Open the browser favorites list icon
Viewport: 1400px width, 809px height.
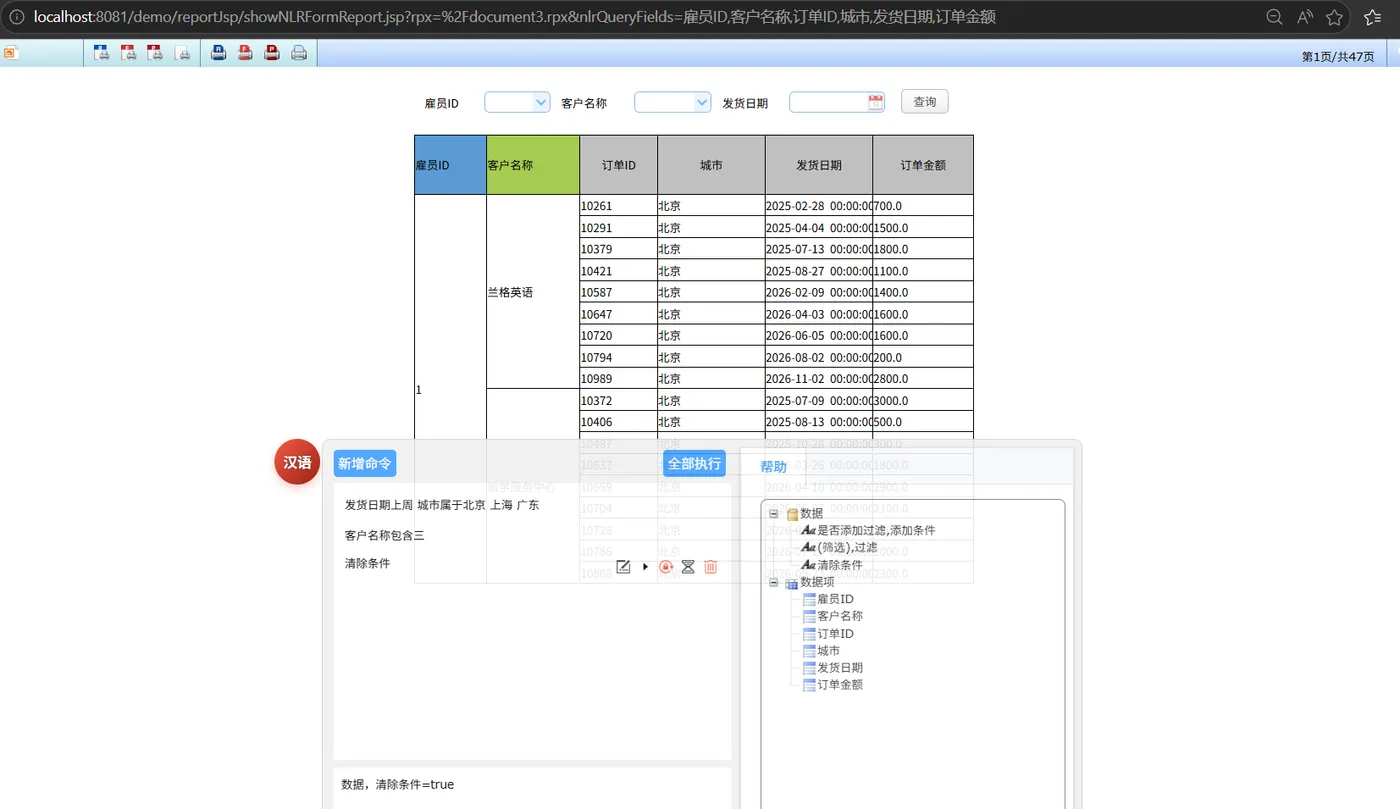pyautogui.click(x=1373, y=17)
